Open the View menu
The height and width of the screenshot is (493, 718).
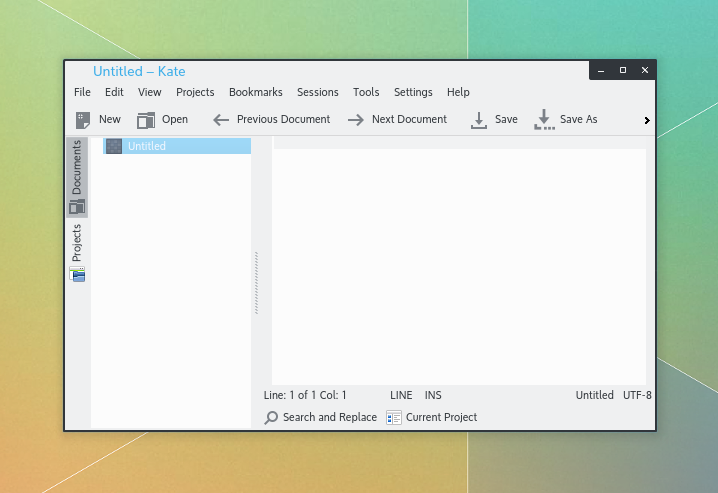[x=150, y=92]
